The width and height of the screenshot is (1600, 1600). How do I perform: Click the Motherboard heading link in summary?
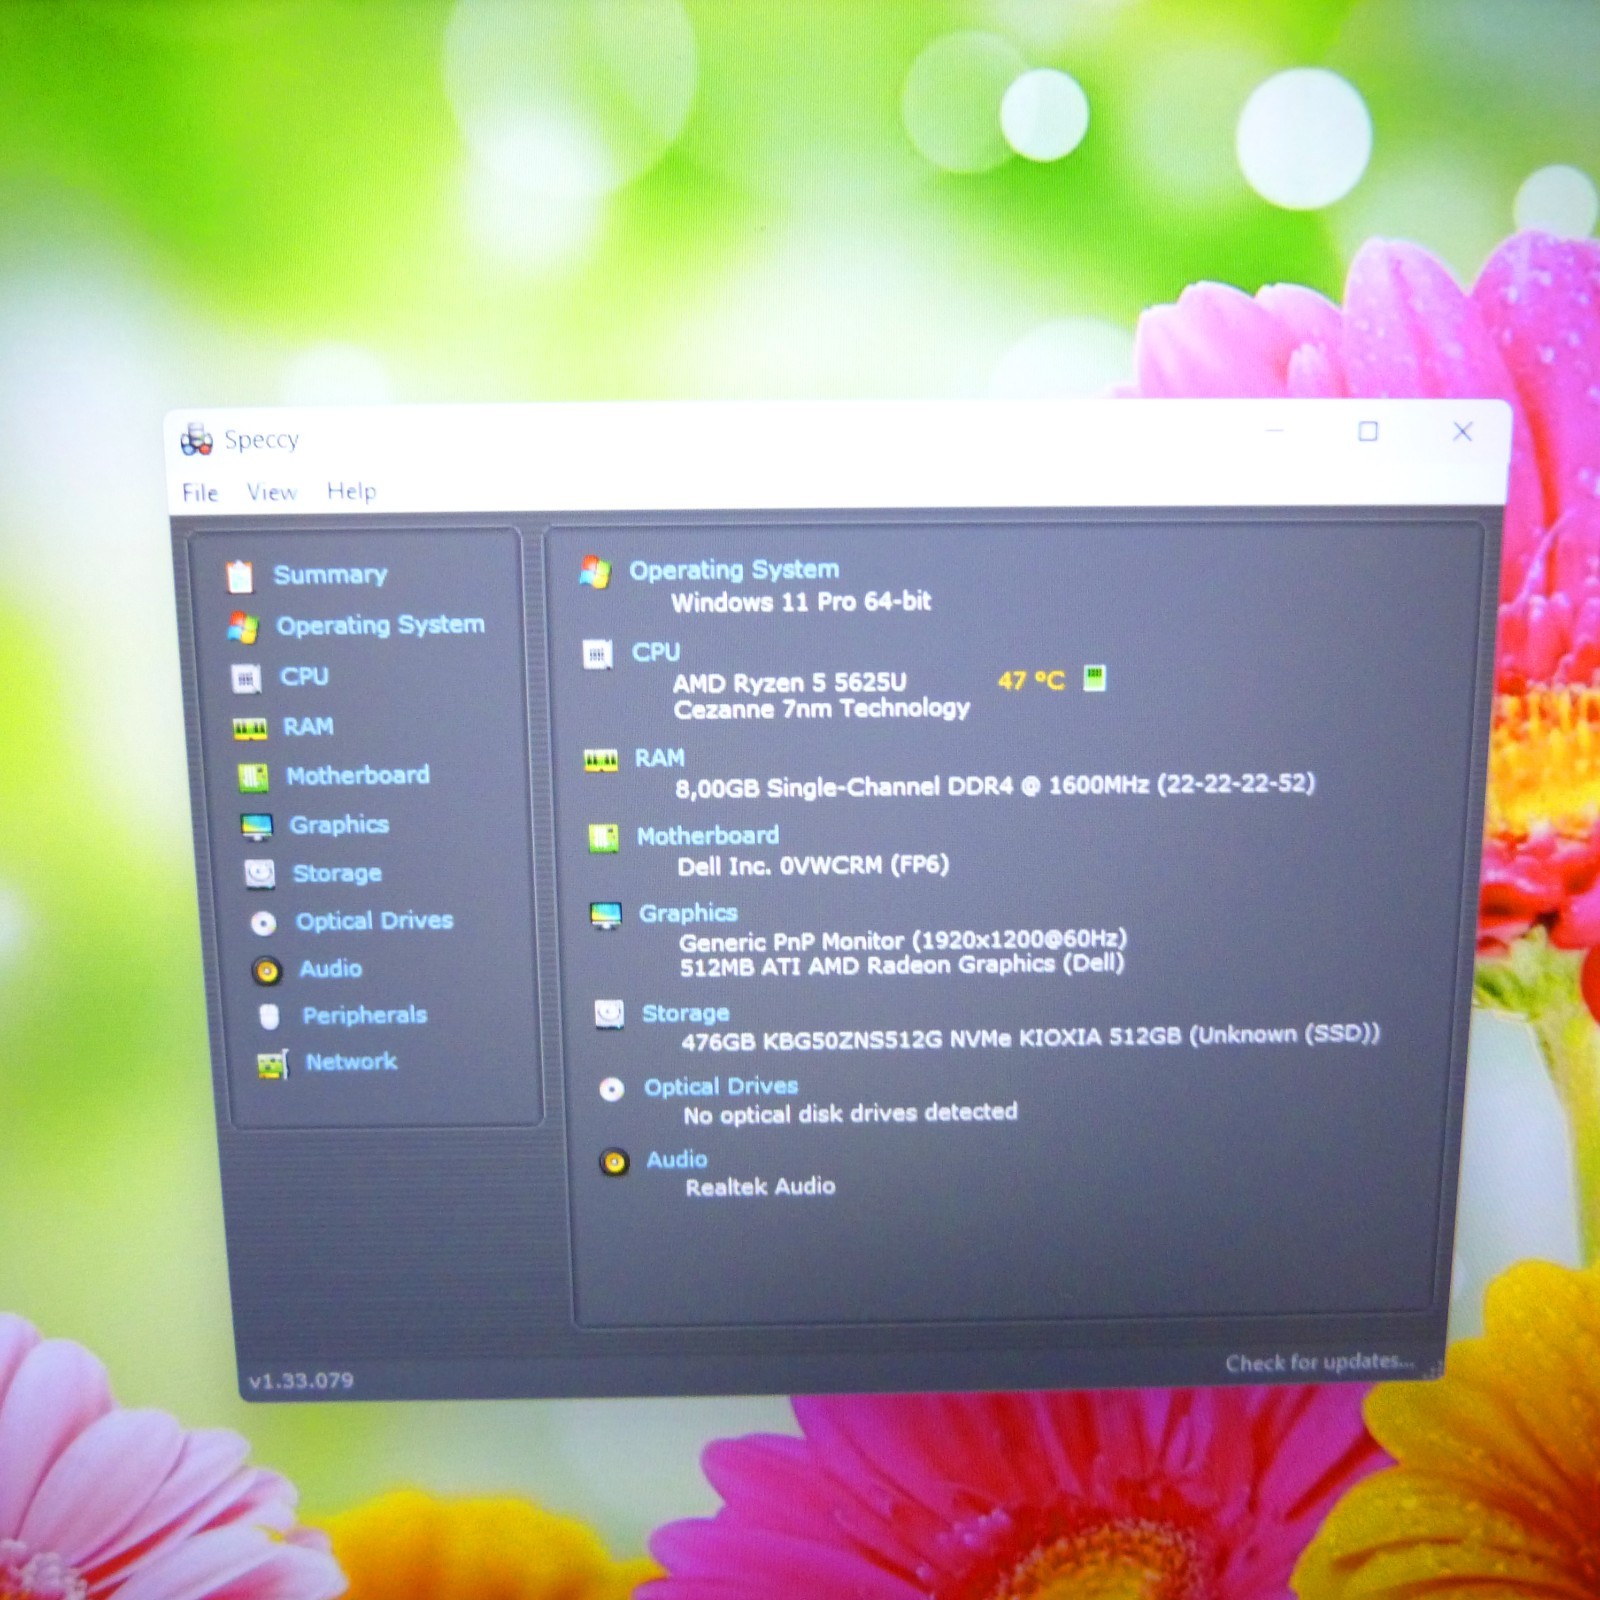coord(708,836)
